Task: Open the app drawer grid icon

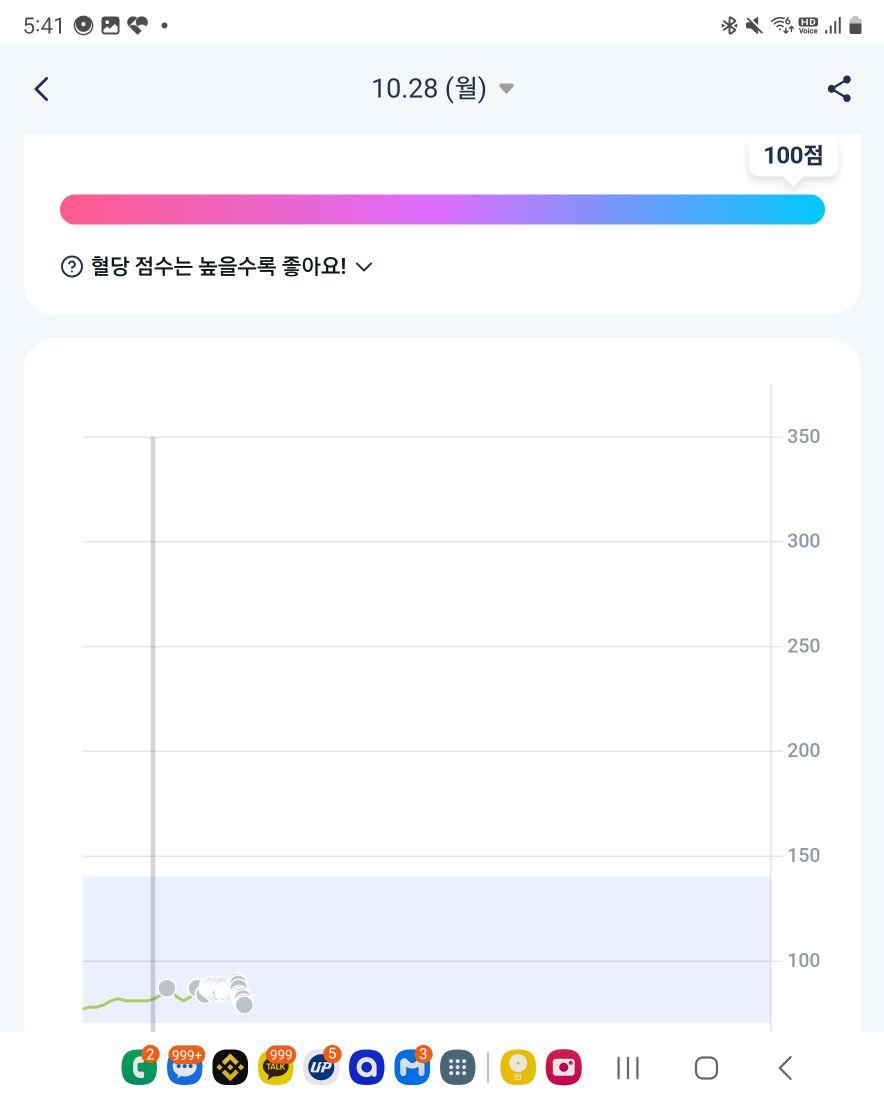Action: [x=457, y=1068]
